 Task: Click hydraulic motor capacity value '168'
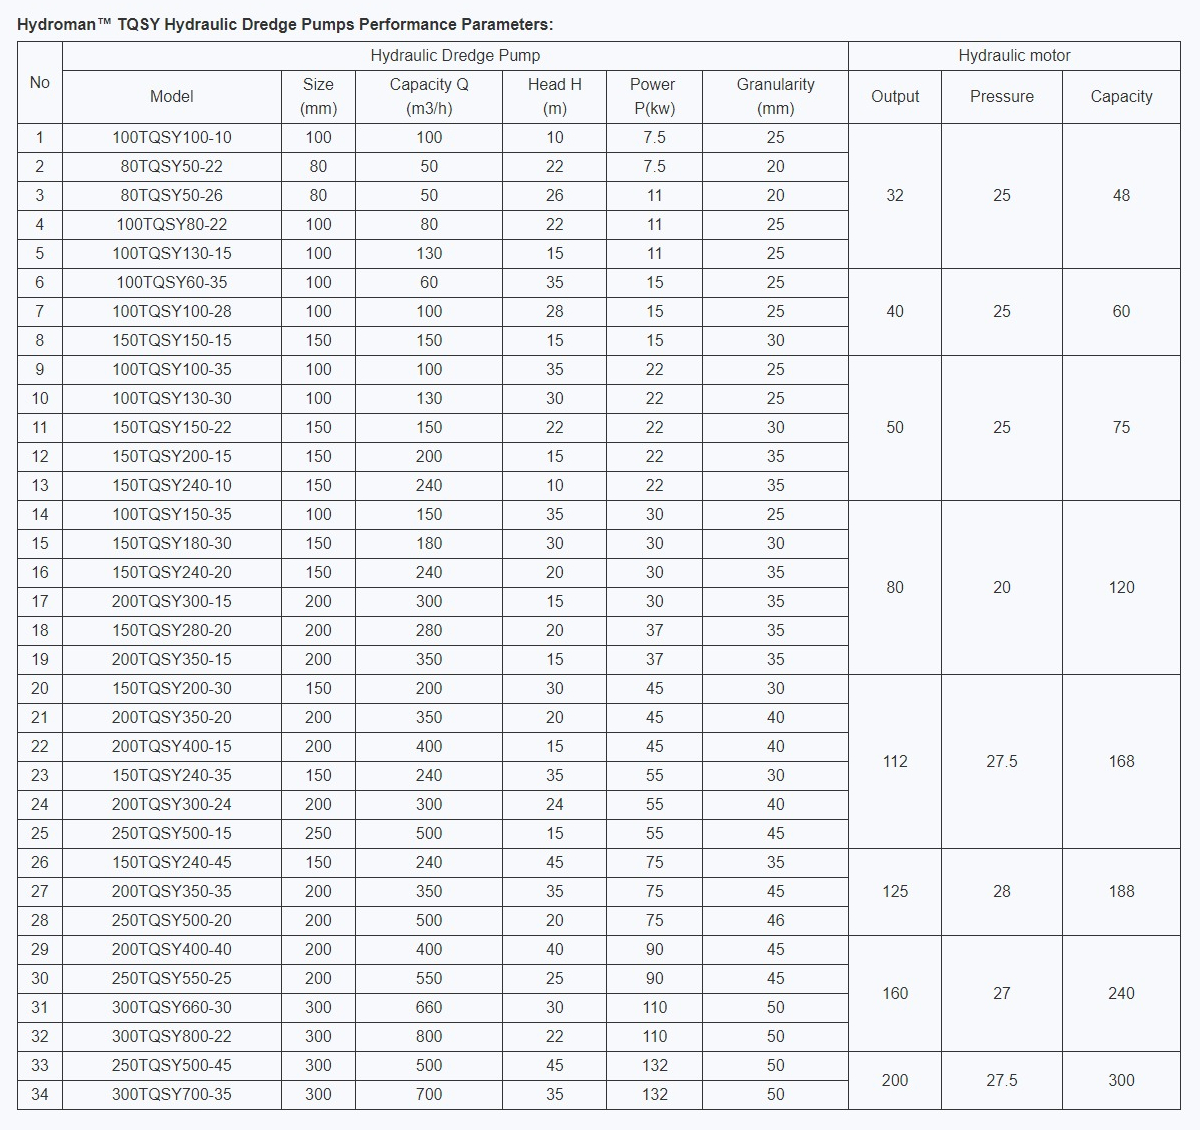pos(1121,762)
